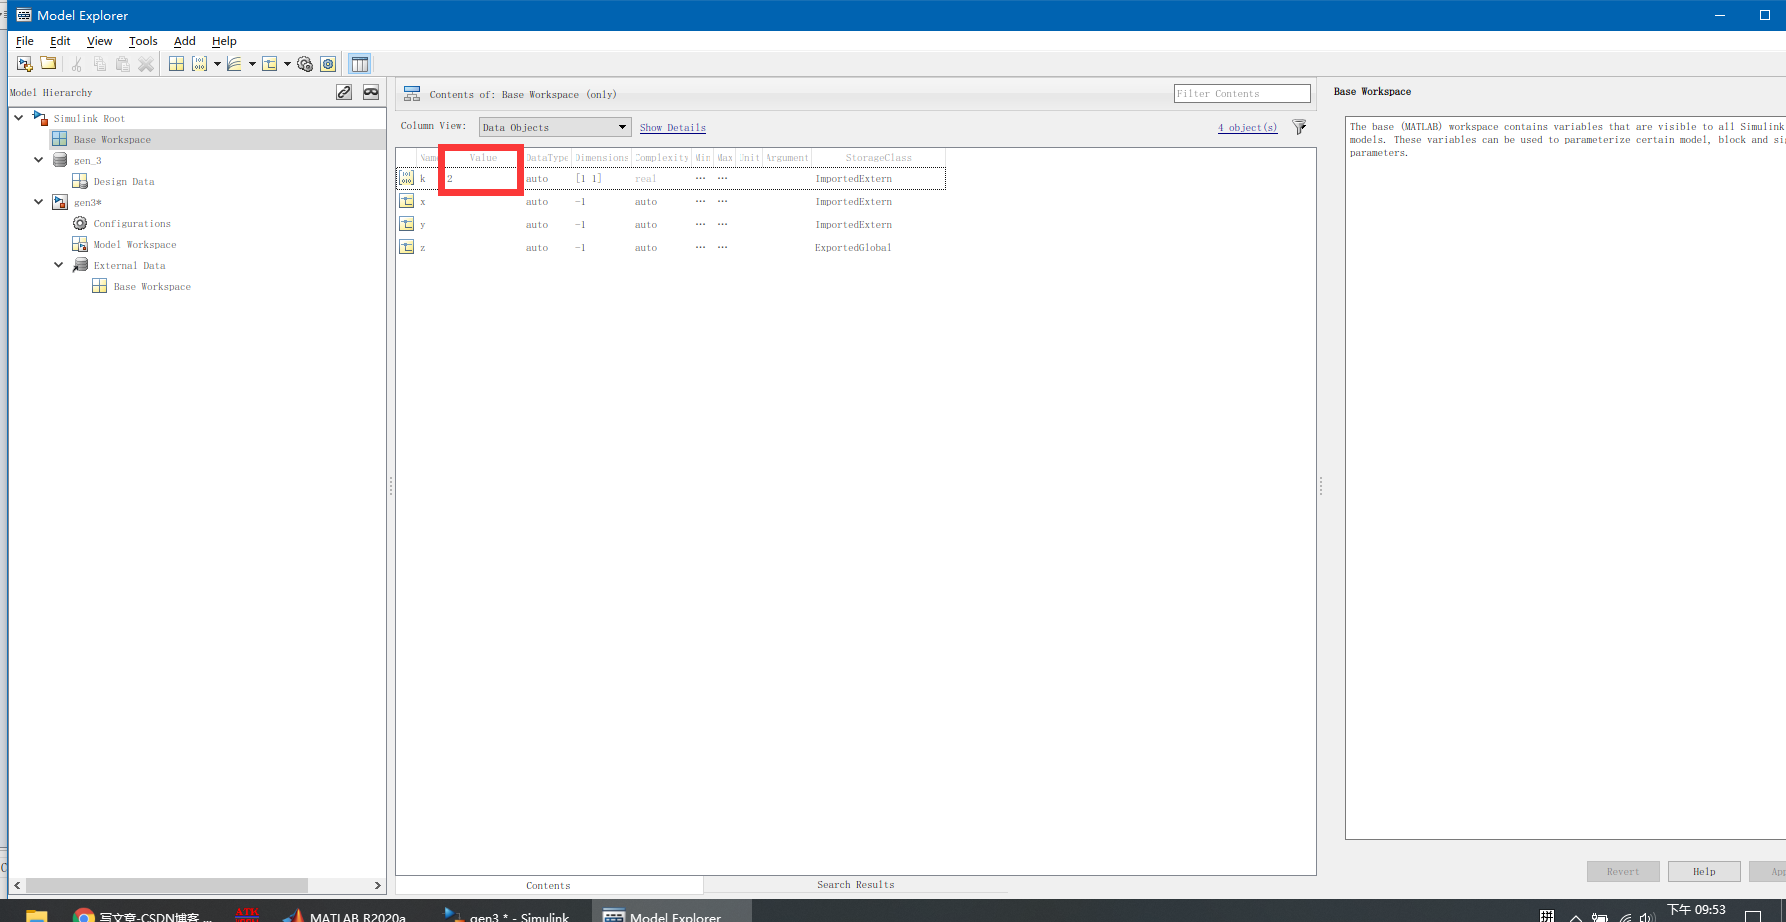1786x922 pixels.
Task: Toggle the column view layout icon
Action: click(359, 63)
